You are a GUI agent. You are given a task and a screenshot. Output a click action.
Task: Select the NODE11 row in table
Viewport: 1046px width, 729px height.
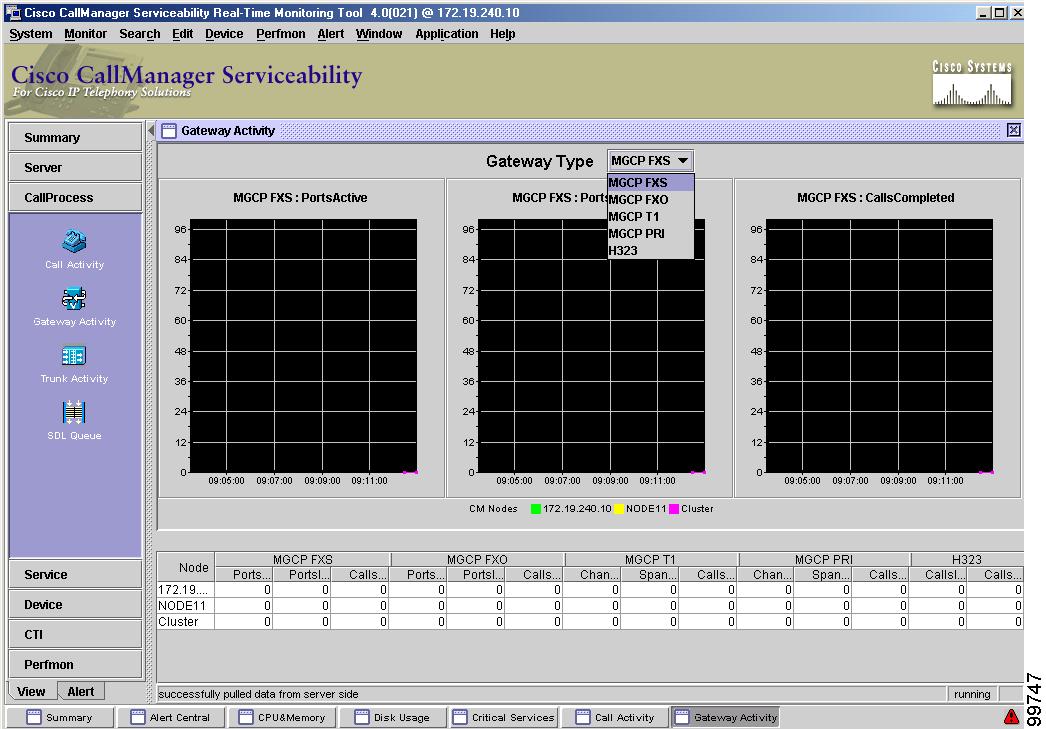[590, 606]
